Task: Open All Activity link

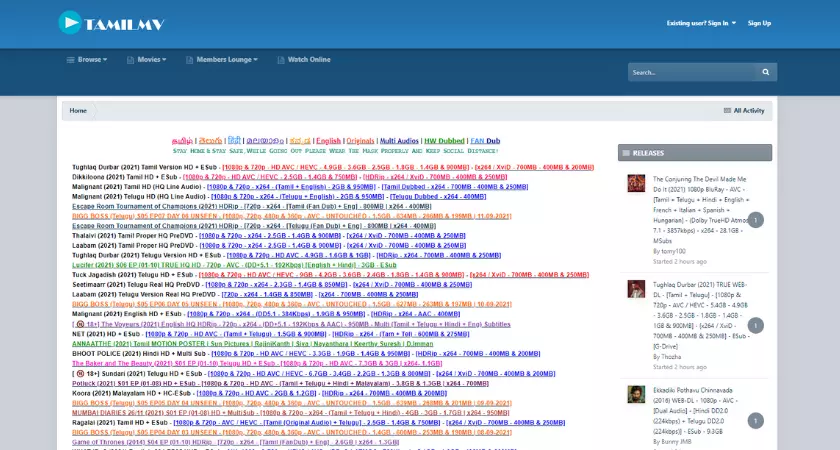Action: tap(744, 110)
